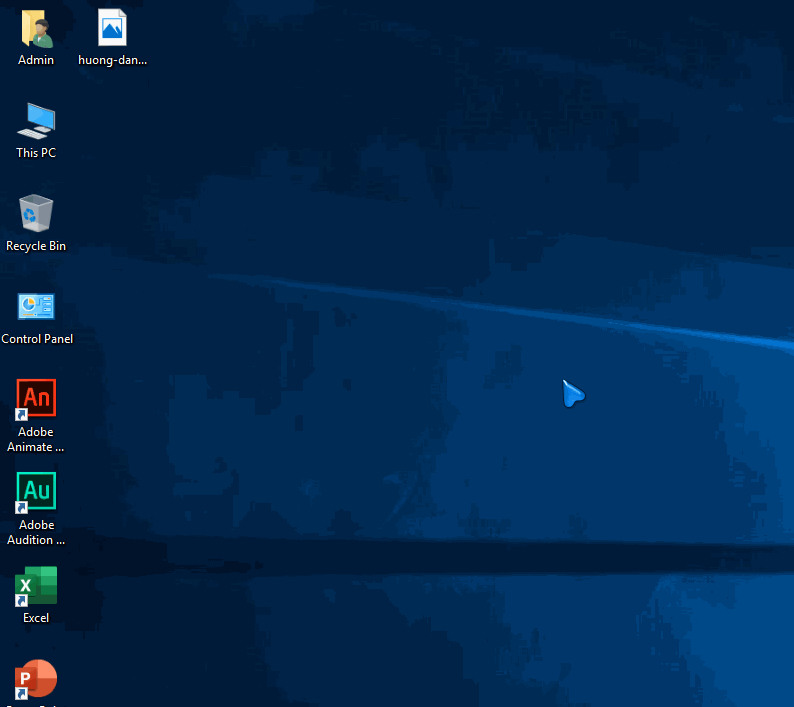Click the "huong-dan..." file name label
Viewport: 794px width, 707px height.
click(112, 60)
